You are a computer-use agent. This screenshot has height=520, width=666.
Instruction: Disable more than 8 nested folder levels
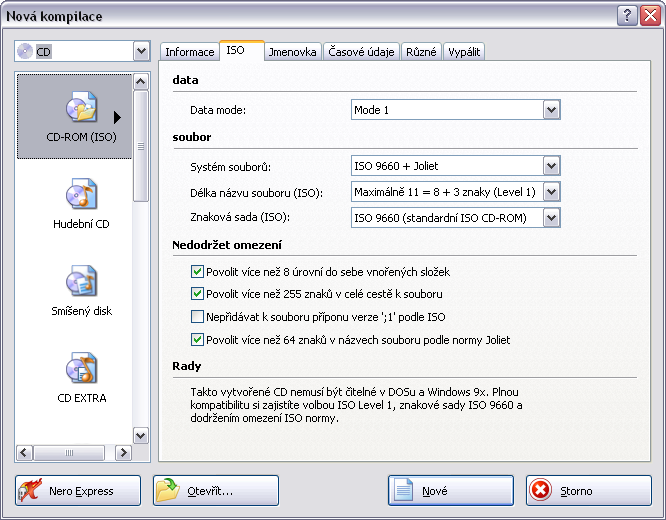coord(197,272)
